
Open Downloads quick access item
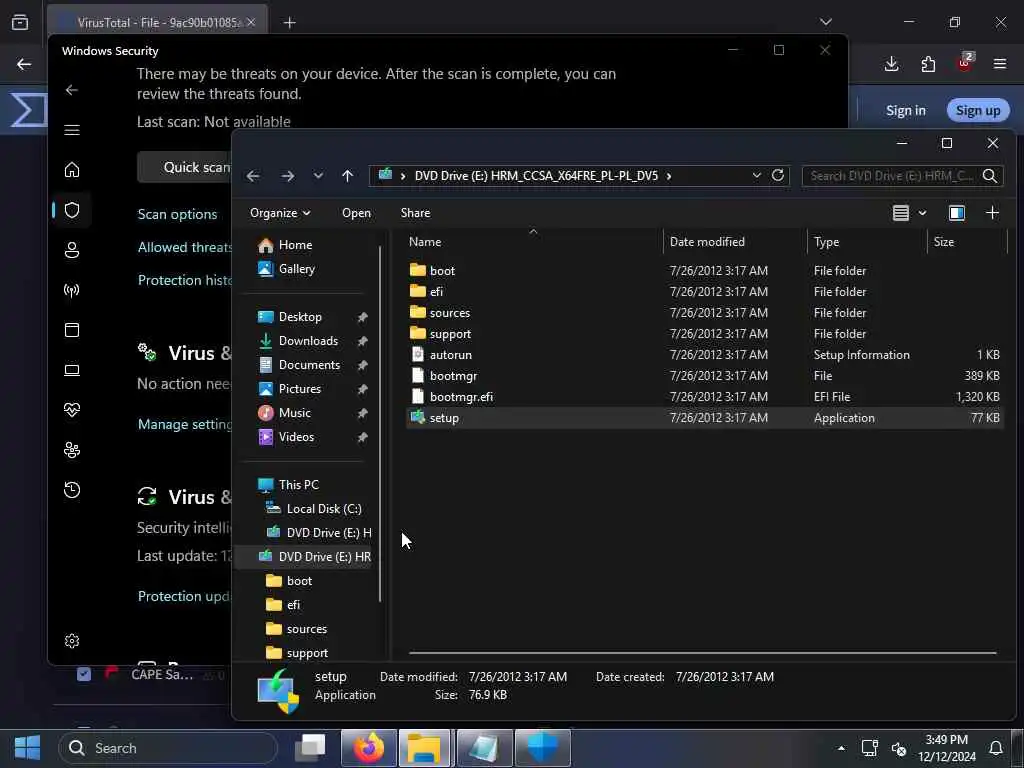298,341
